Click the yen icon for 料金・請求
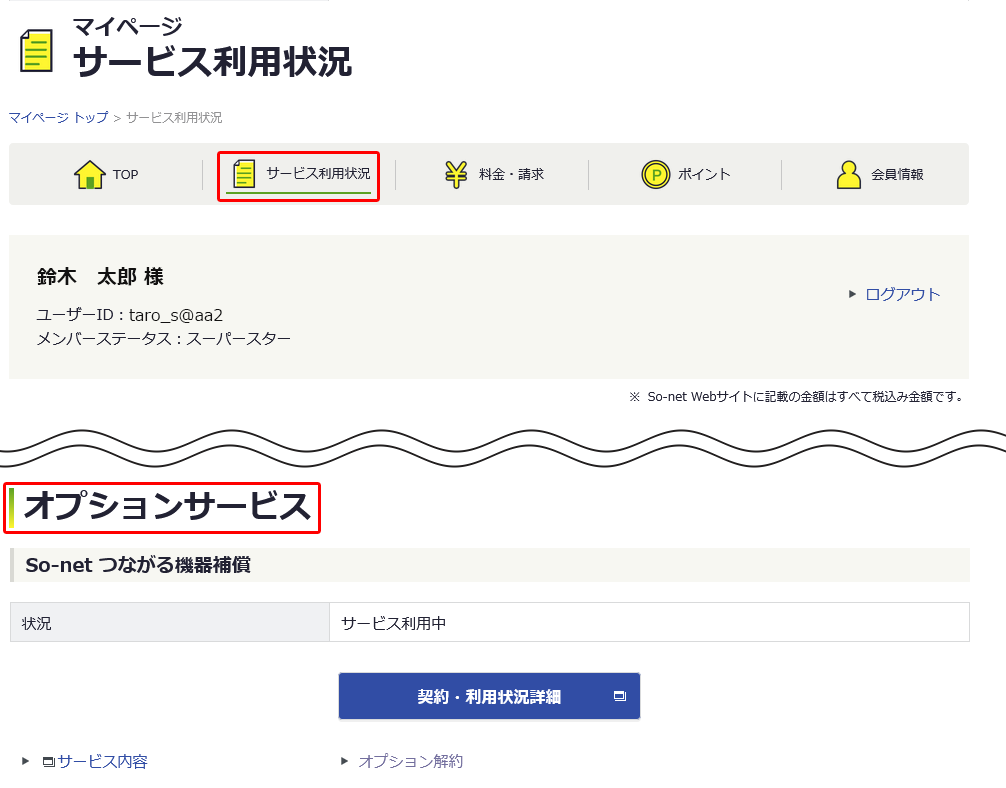 (x=456, y=174)
